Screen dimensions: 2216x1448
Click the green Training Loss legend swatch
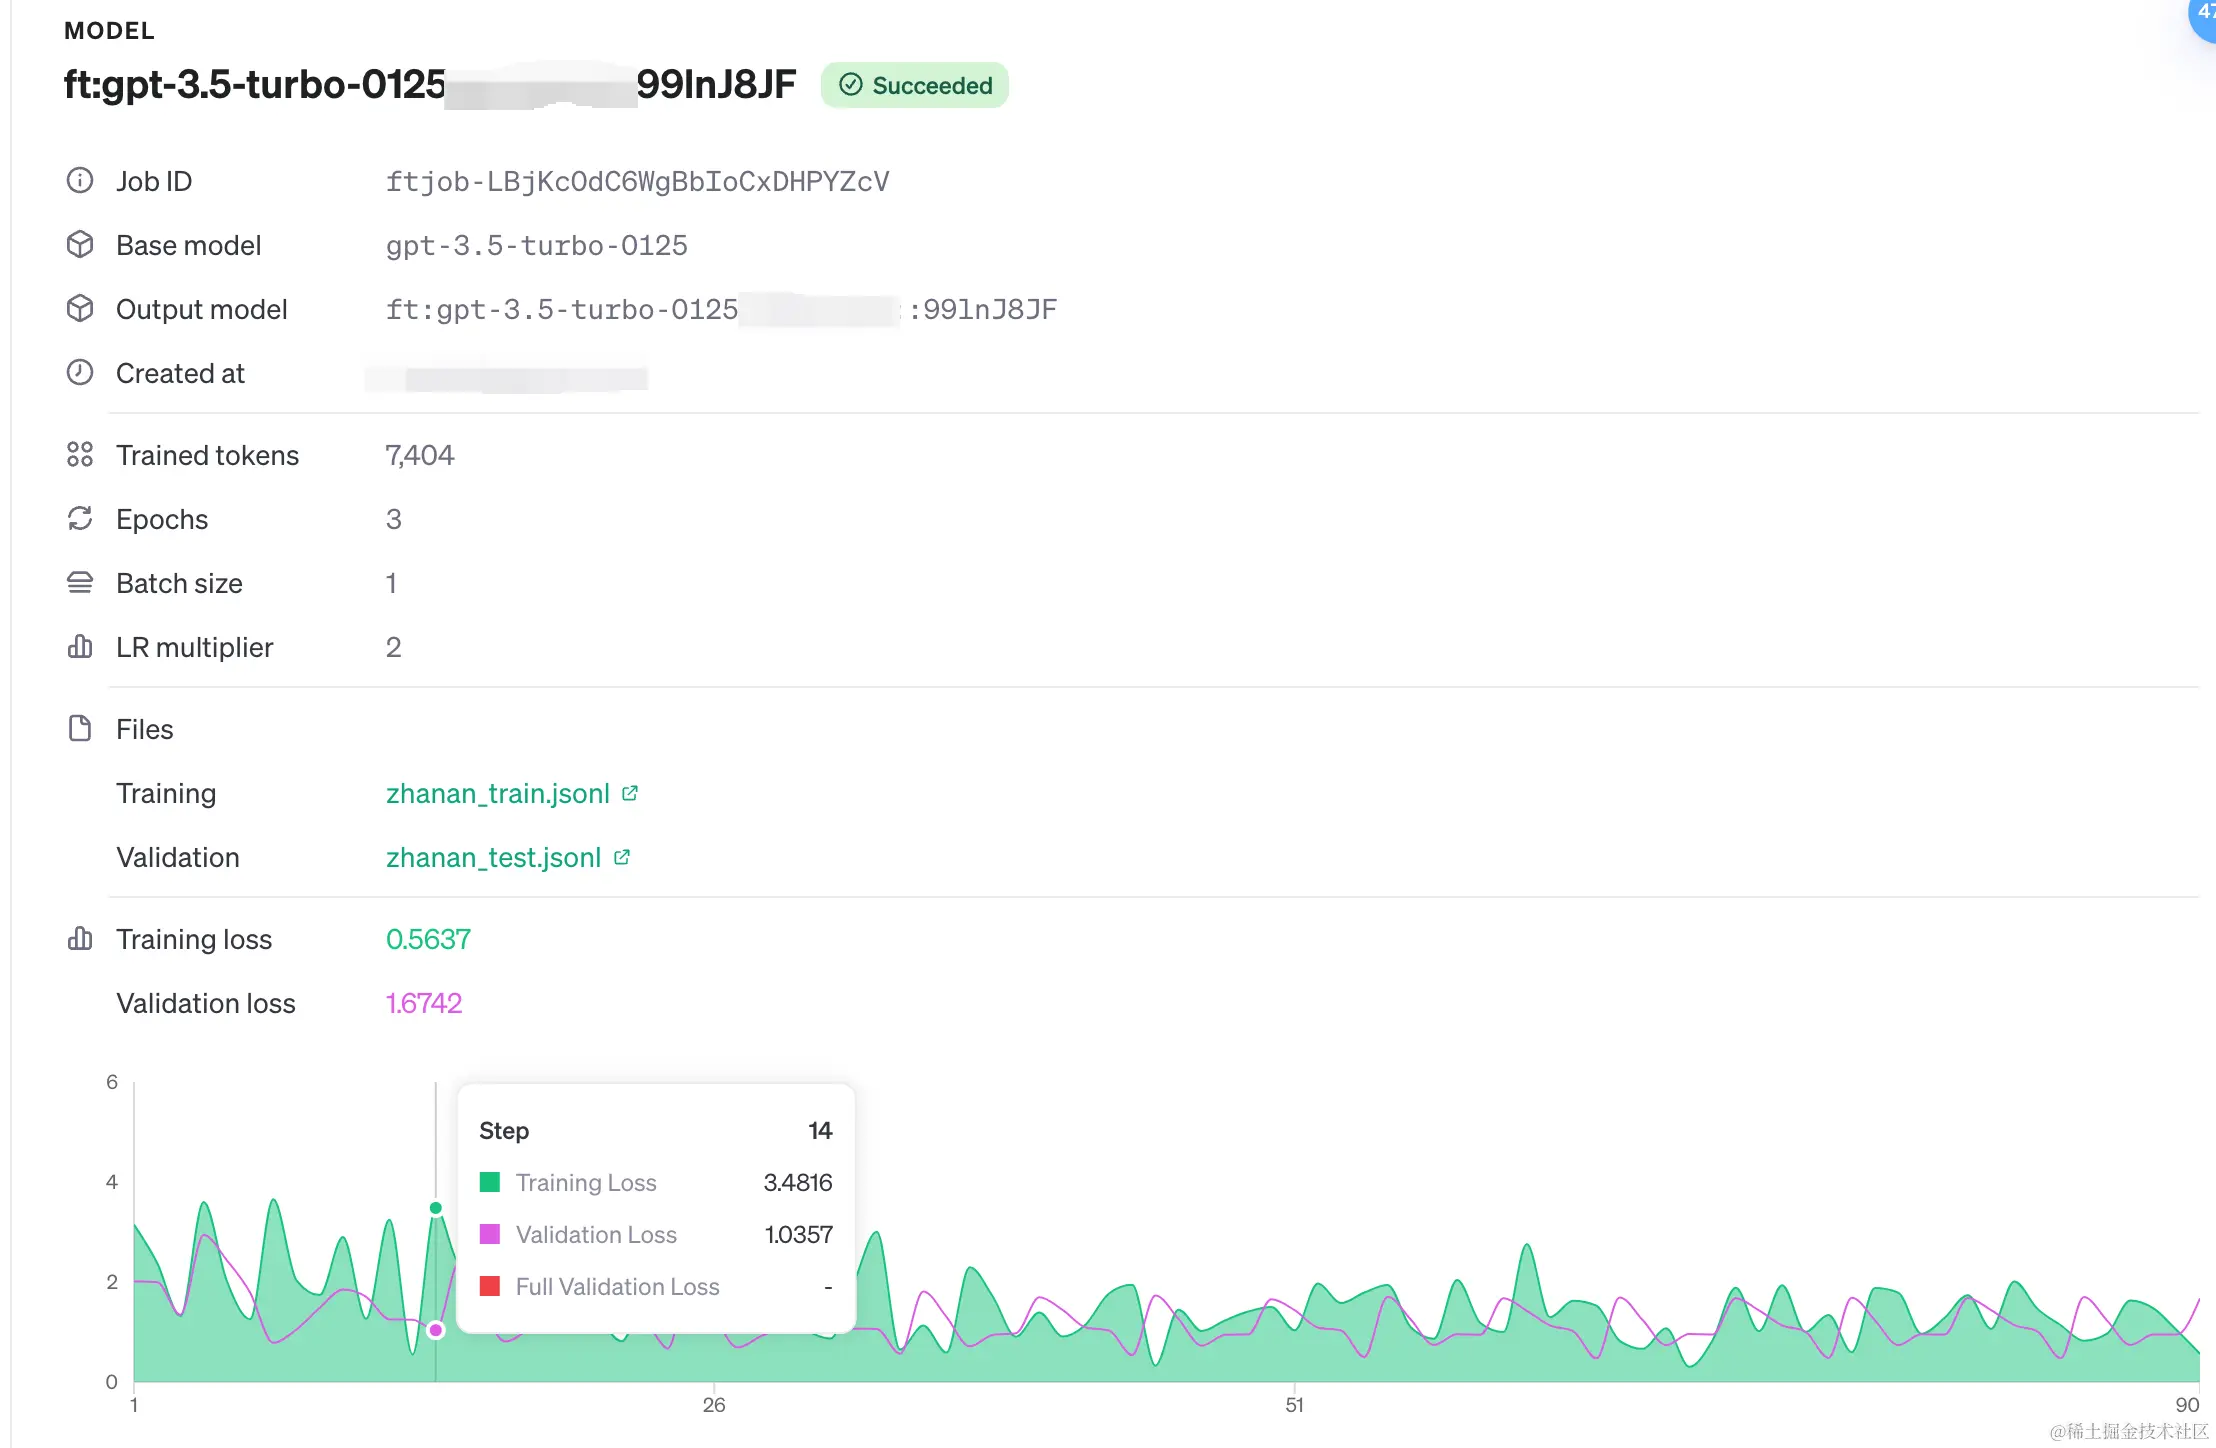[490, 1182]
